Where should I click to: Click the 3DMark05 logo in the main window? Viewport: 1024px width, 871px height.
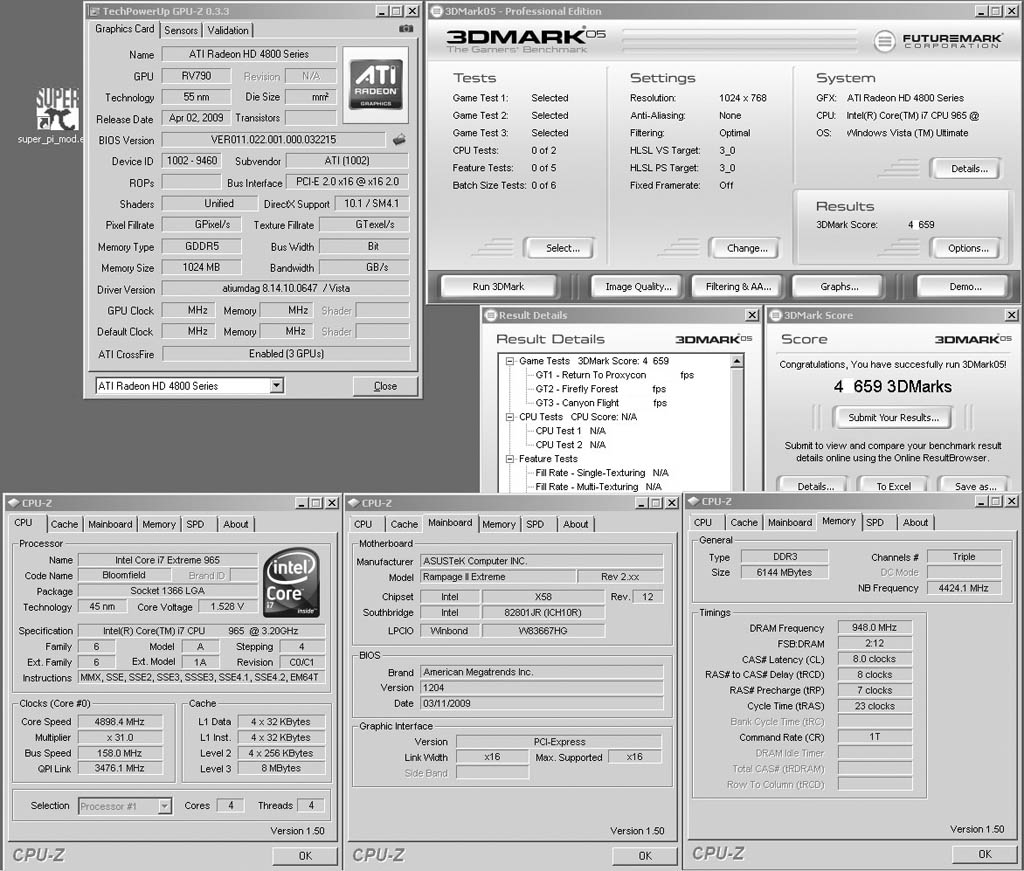coord(526,40)
